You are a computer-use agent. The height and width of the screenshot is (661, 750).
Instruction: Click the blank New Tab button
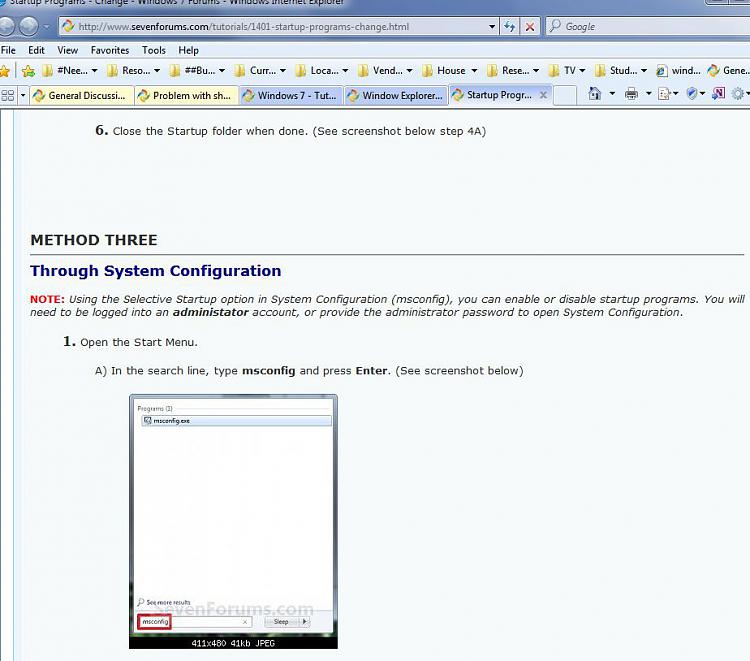(x=565, y=95)
